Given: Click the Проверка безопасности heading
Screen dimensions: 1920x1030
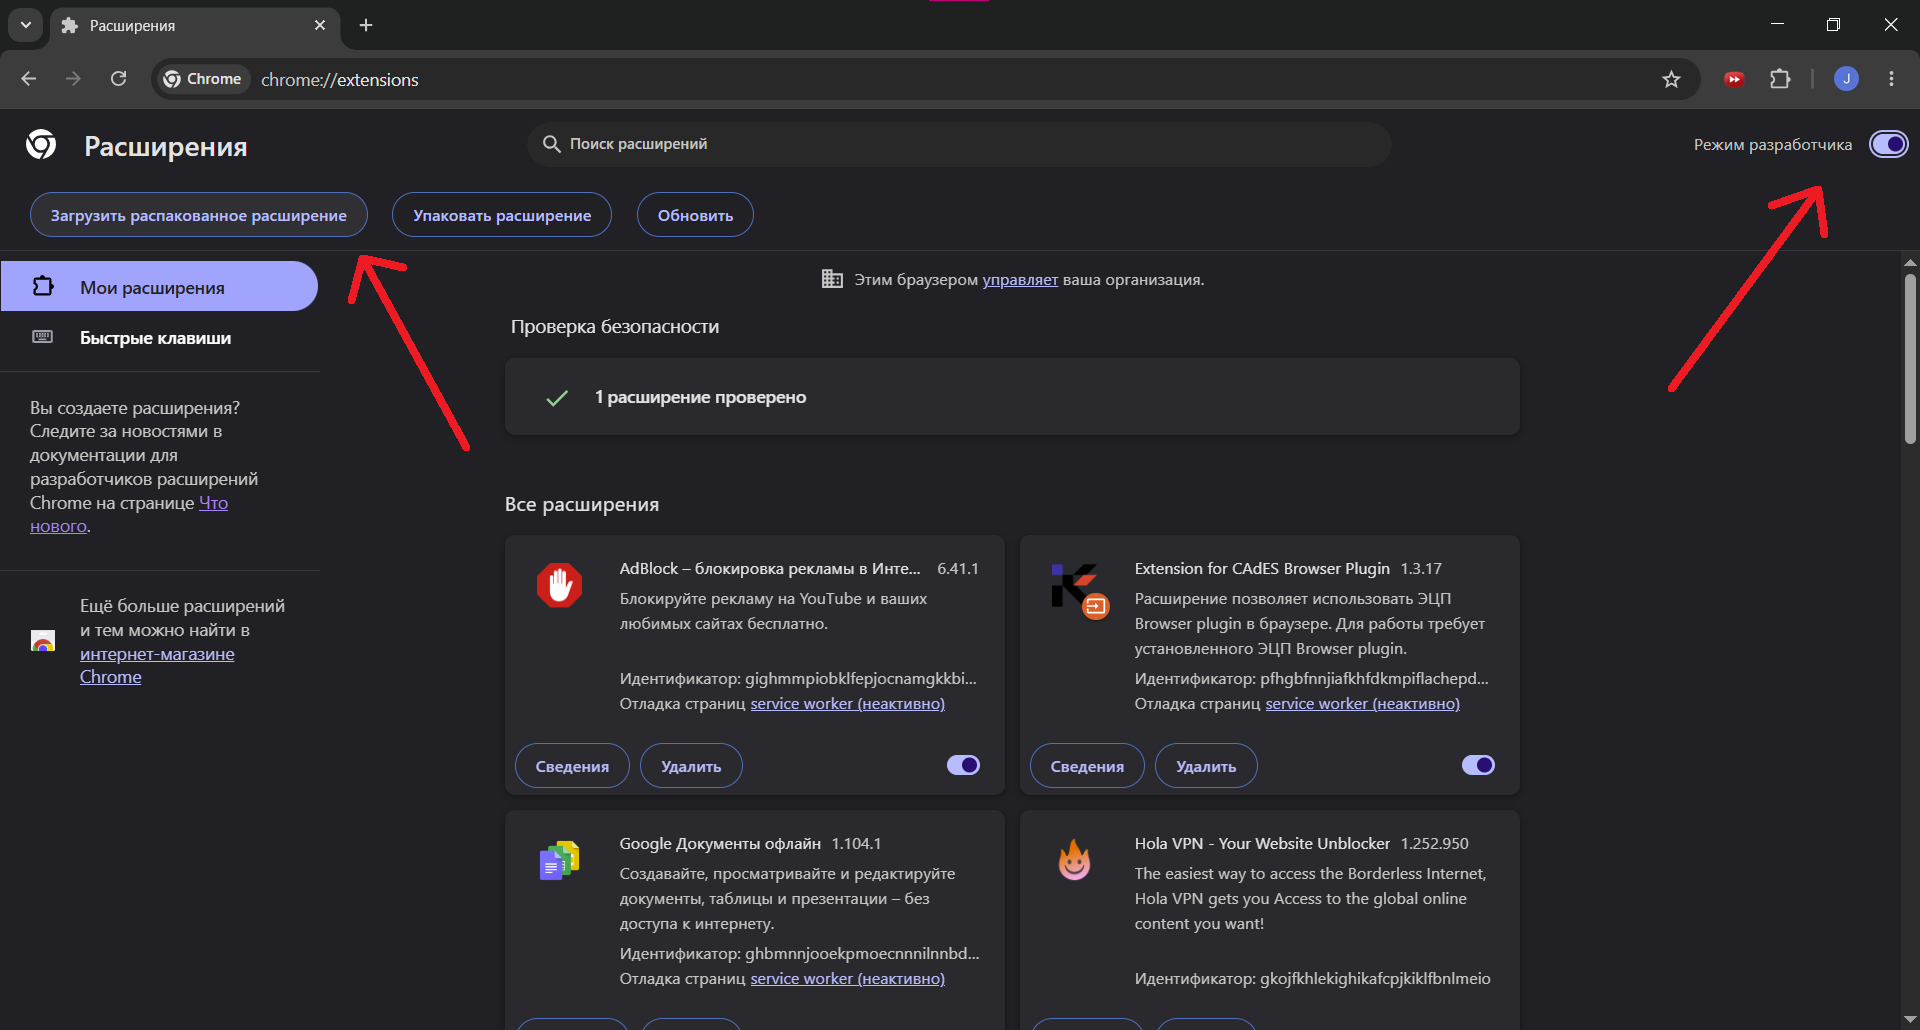Looking at the screenshot, I should [615, 327].
